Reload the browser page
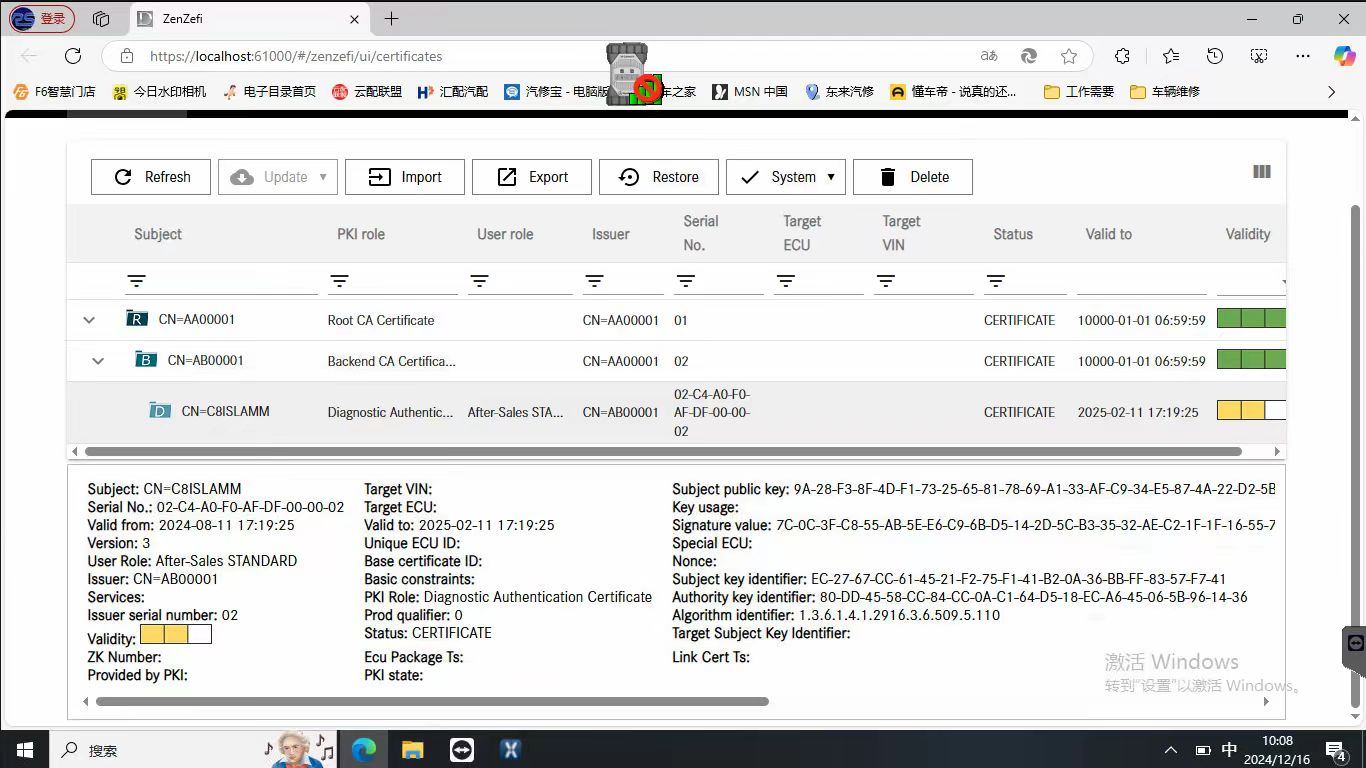 click(x=73, y=56)
